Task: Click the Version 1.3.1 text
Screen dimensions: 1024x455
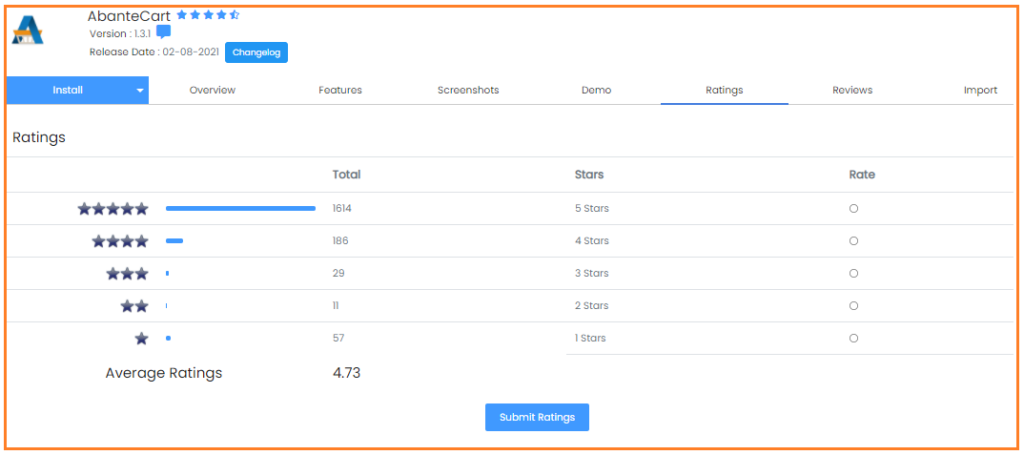Action: [x=120, y=34]
